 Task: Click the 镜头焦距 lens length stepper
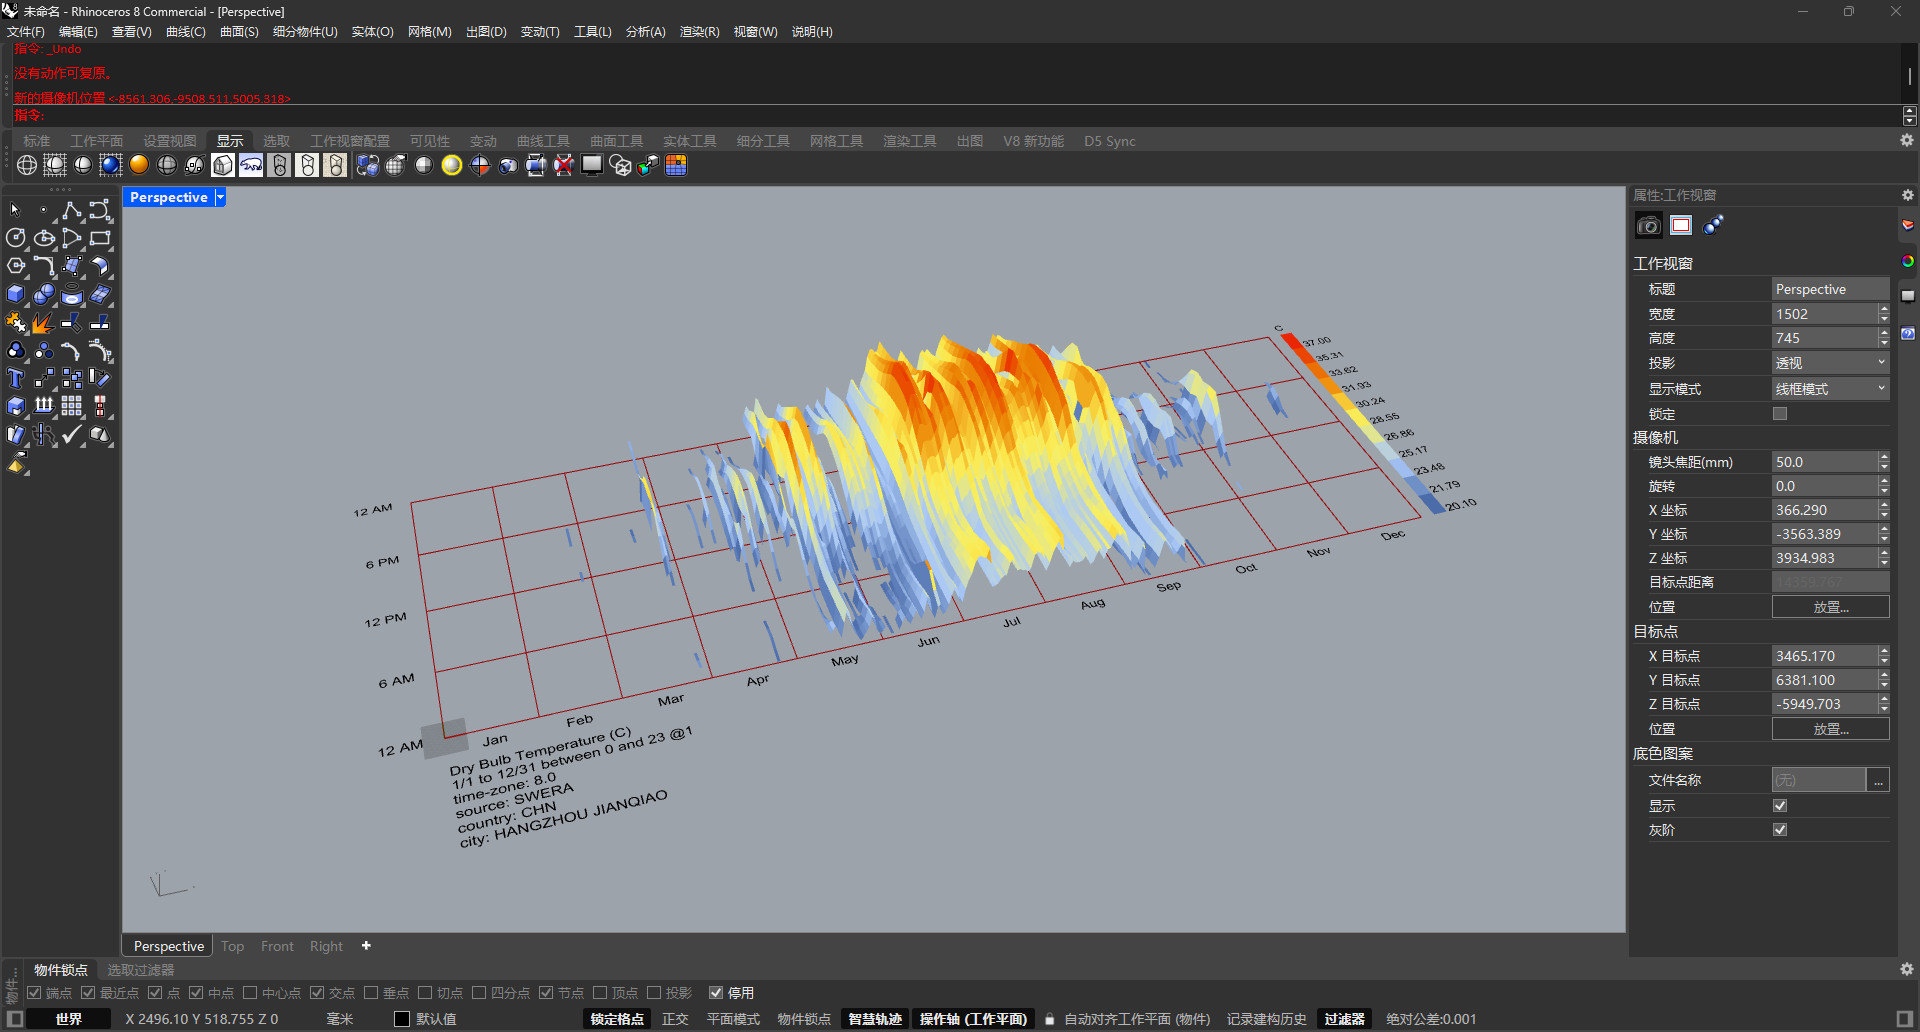(x=1884, y=462)
